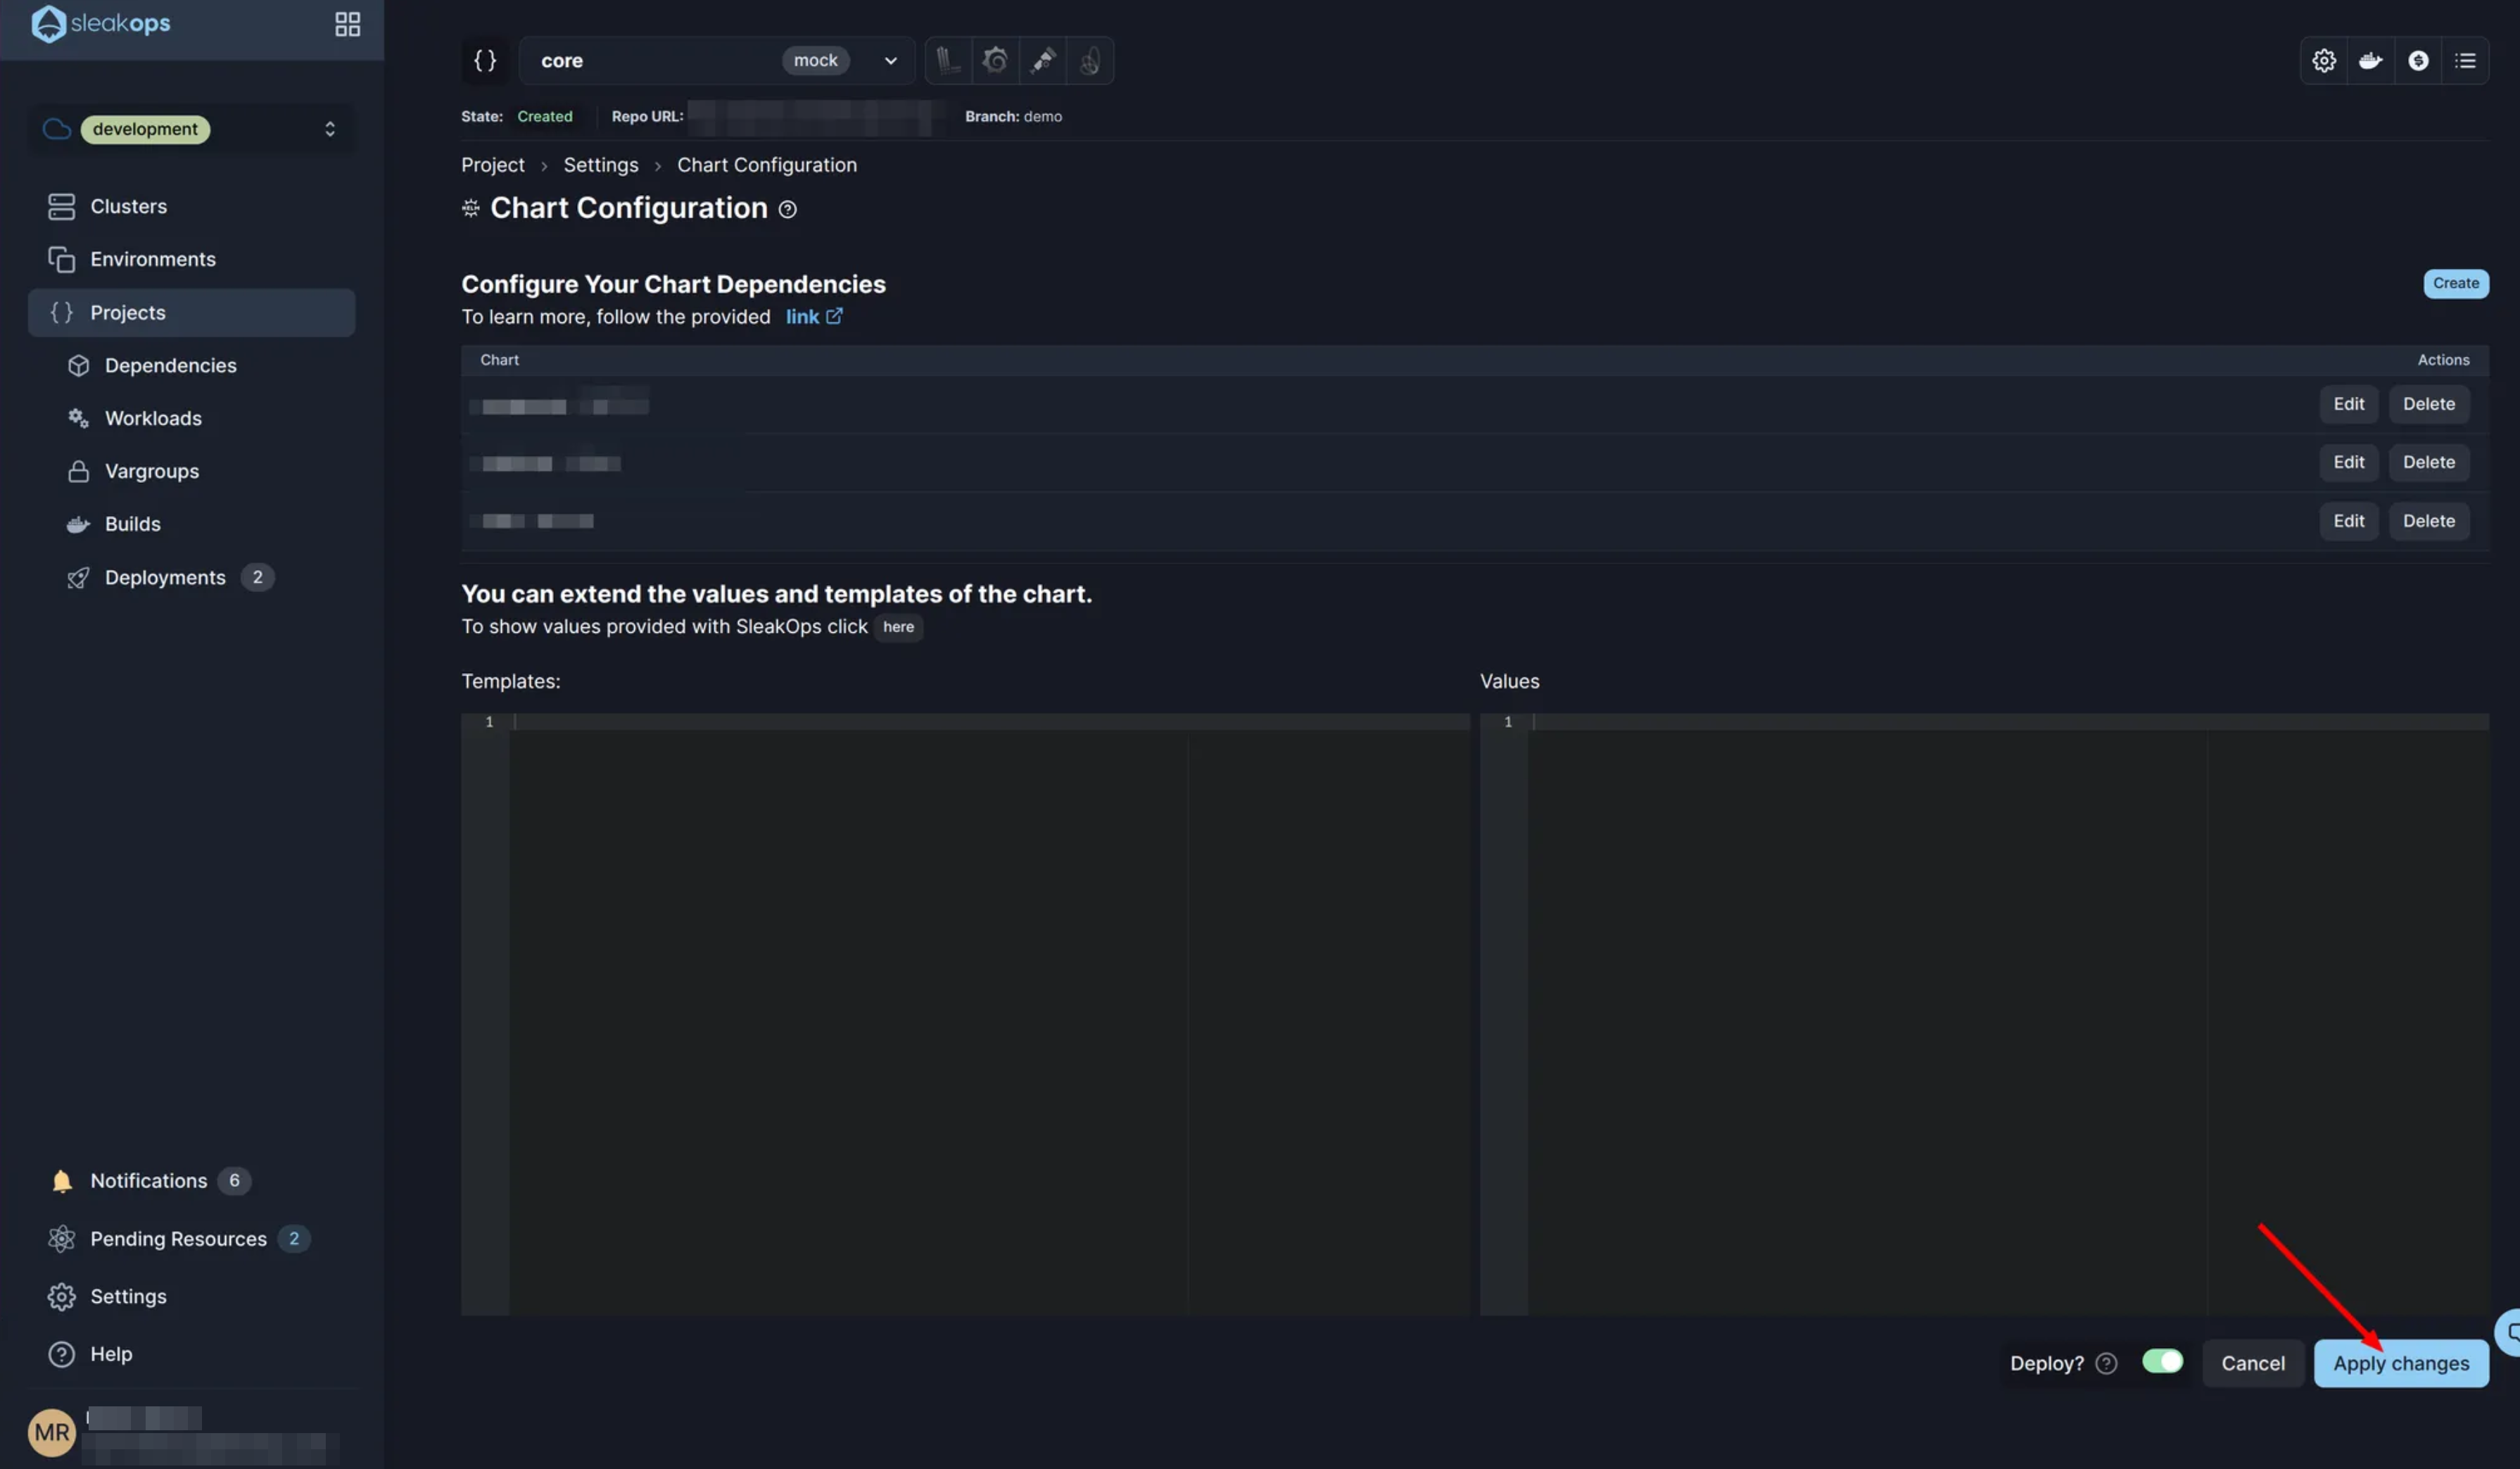Click the Deployments rocket icon
This screenshot has width=2520, height=1469.
click(78, 577)
